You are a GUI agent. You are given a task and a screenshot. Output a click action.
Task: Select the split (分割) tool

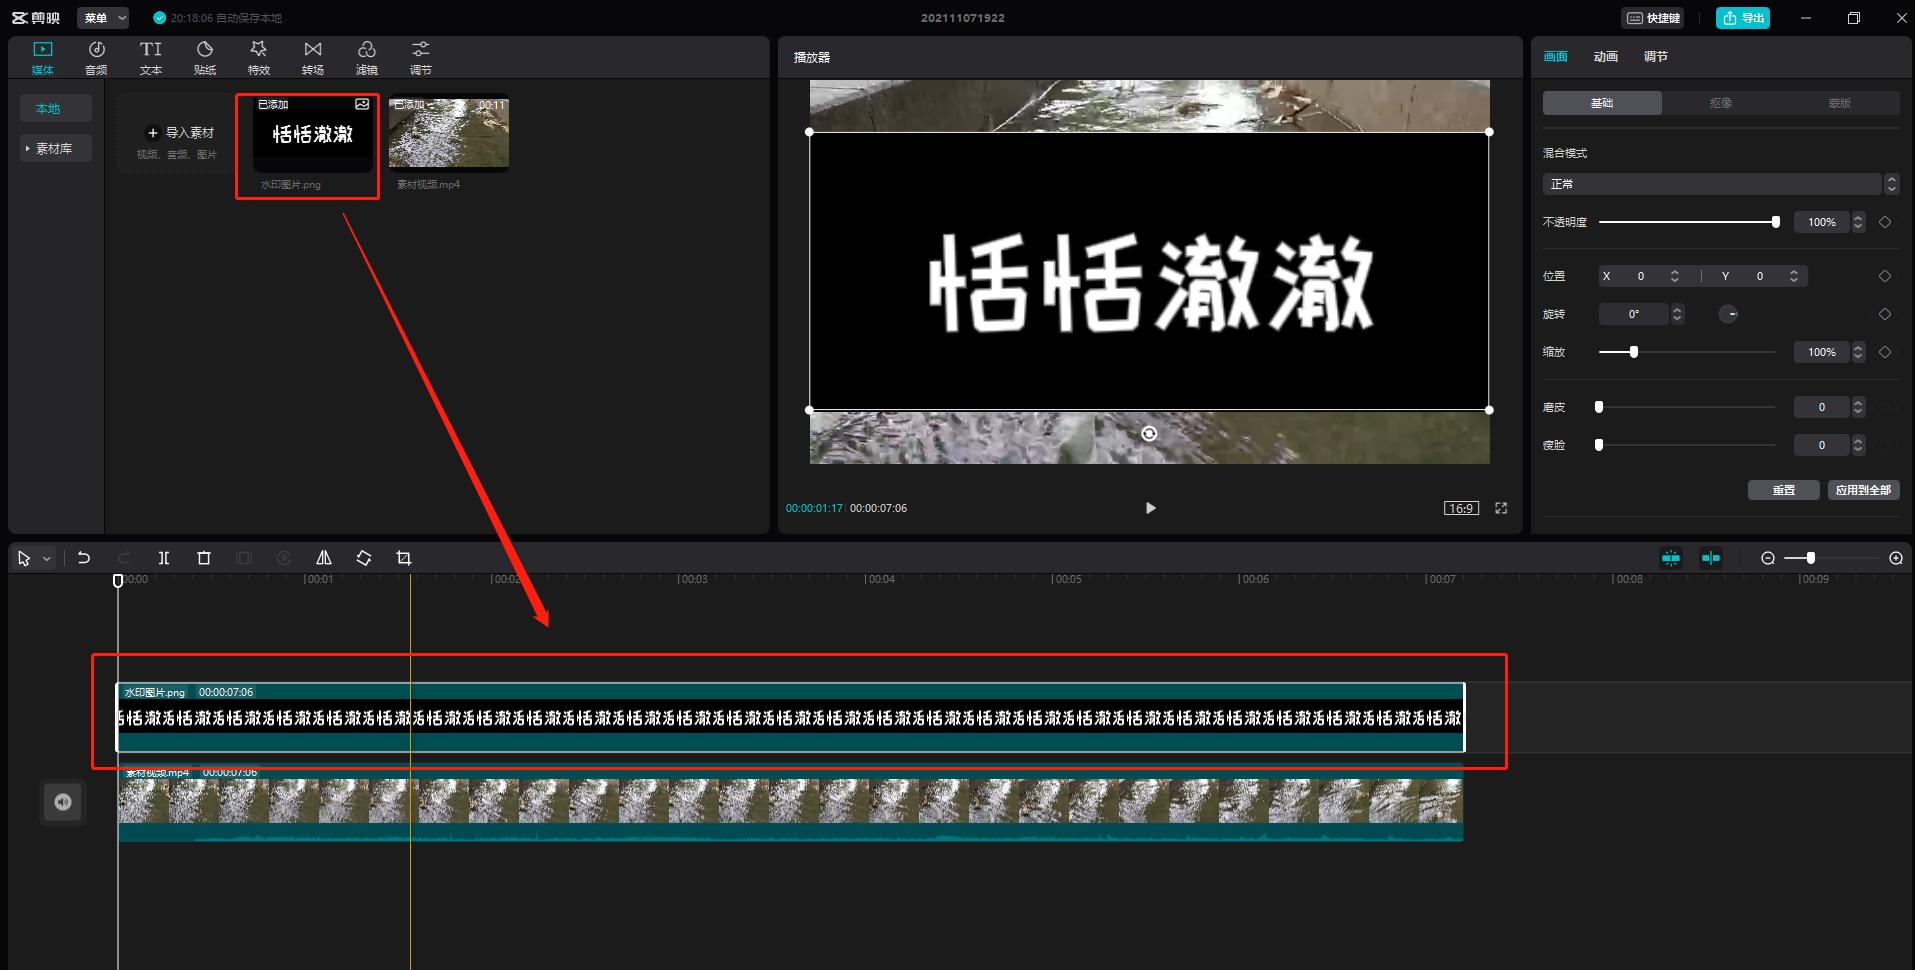[163, 558]
